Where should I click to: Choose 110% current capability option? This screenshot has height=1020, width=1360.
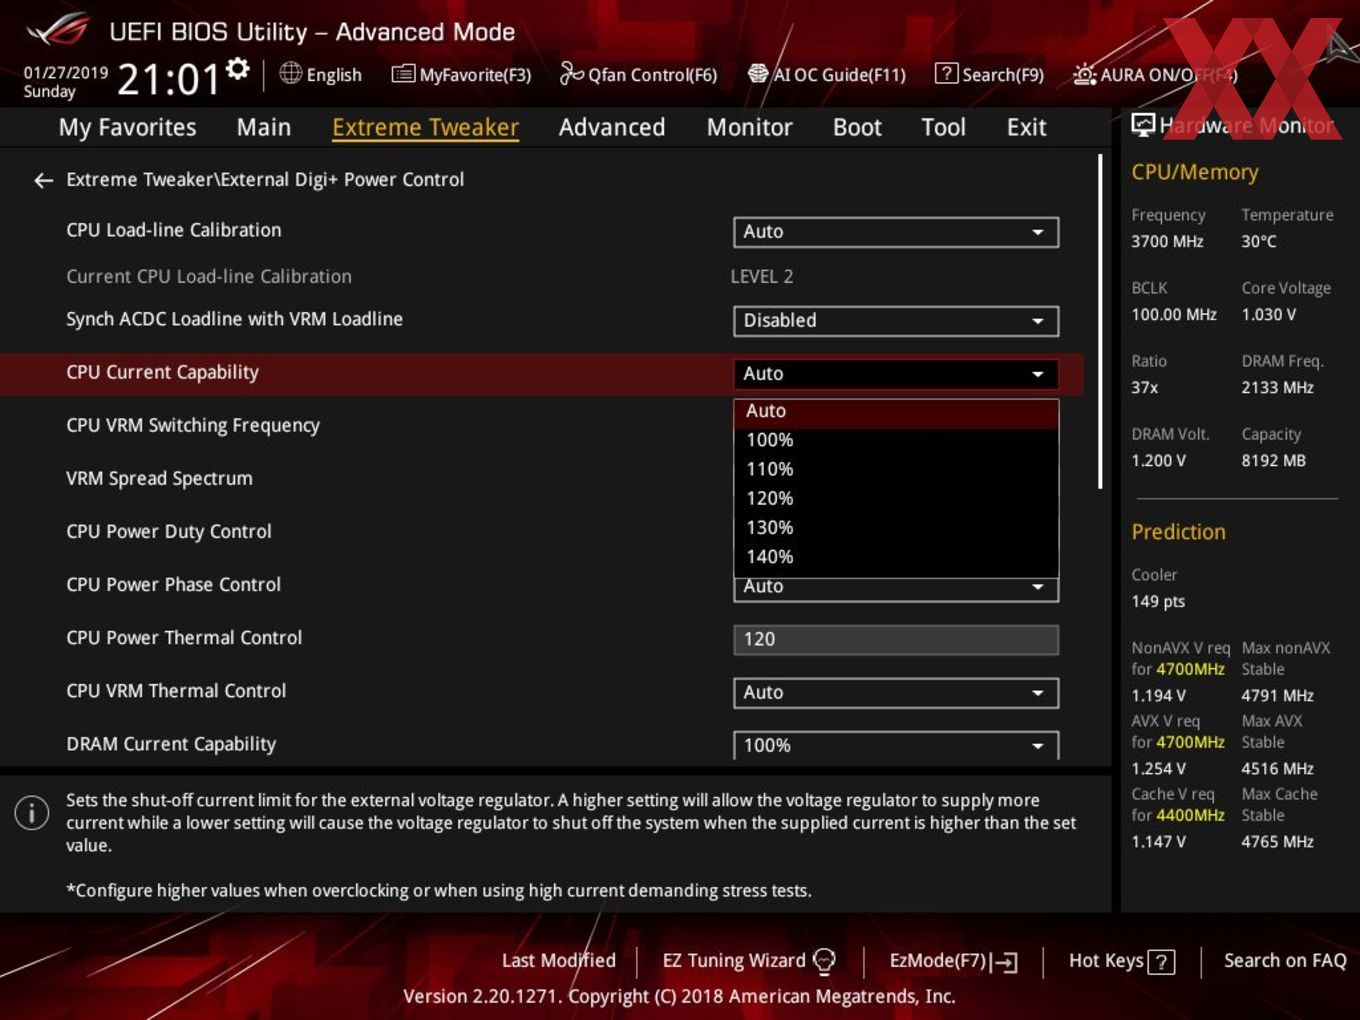coord(896,470)
